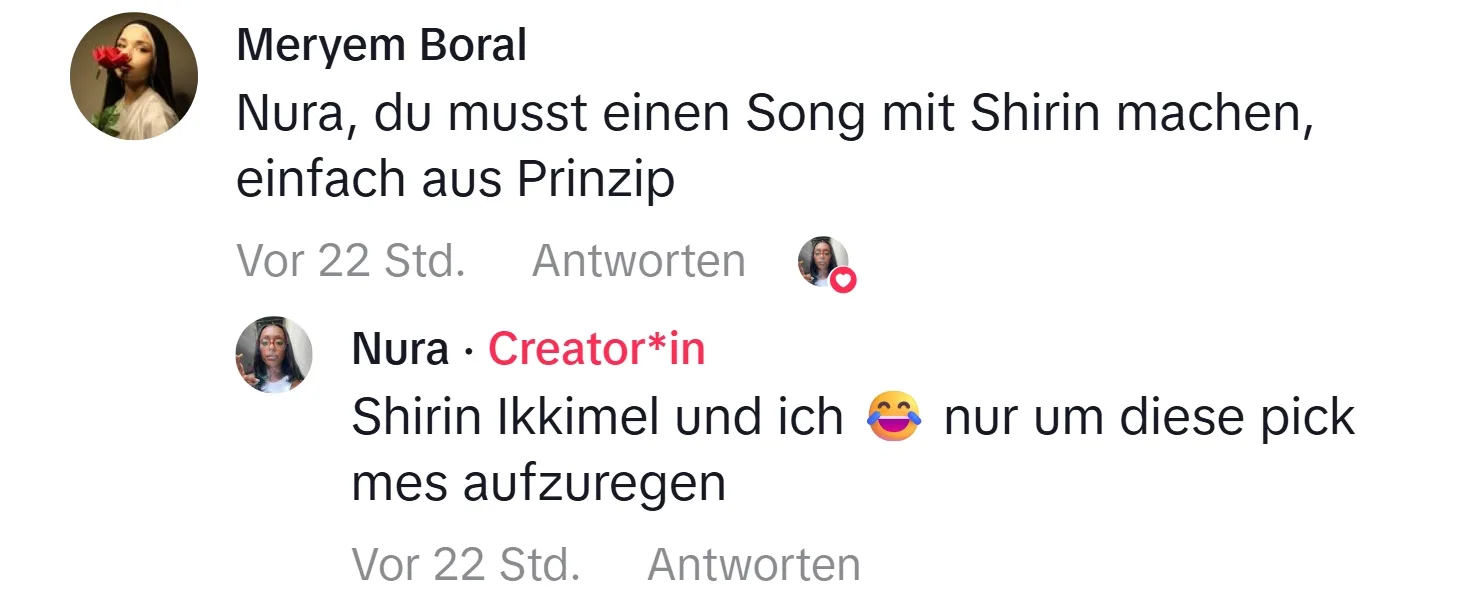Click the word "Prinzip" in the comment
Image resolution: width=1465 pixels, height=606 pixels.
click(x=595, y=180)
